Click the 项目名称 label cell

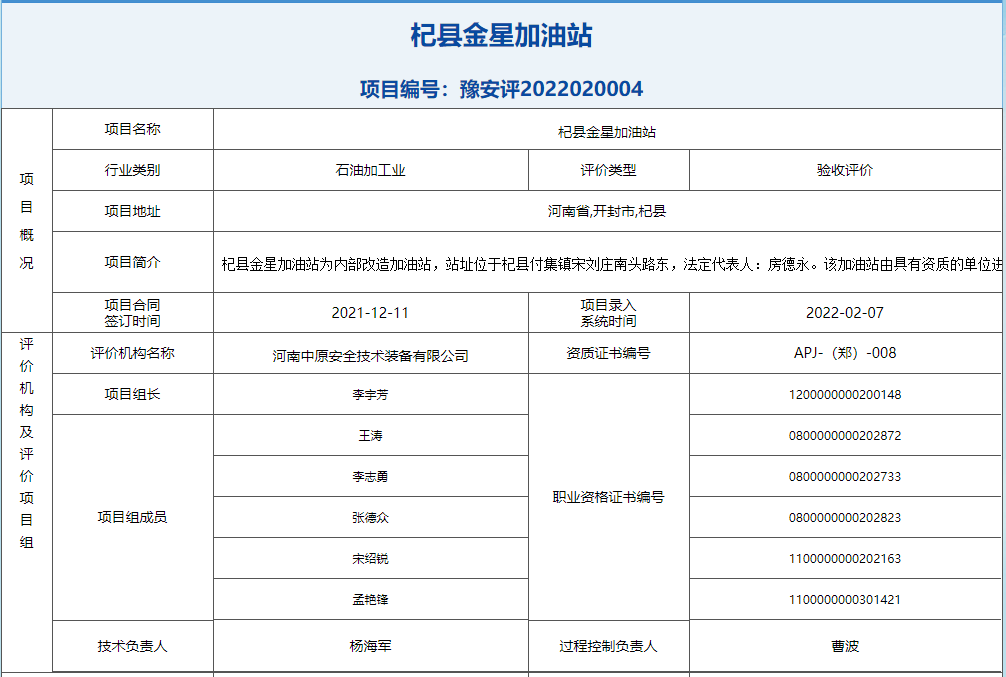pyautogui.click(x=133, y=129)
